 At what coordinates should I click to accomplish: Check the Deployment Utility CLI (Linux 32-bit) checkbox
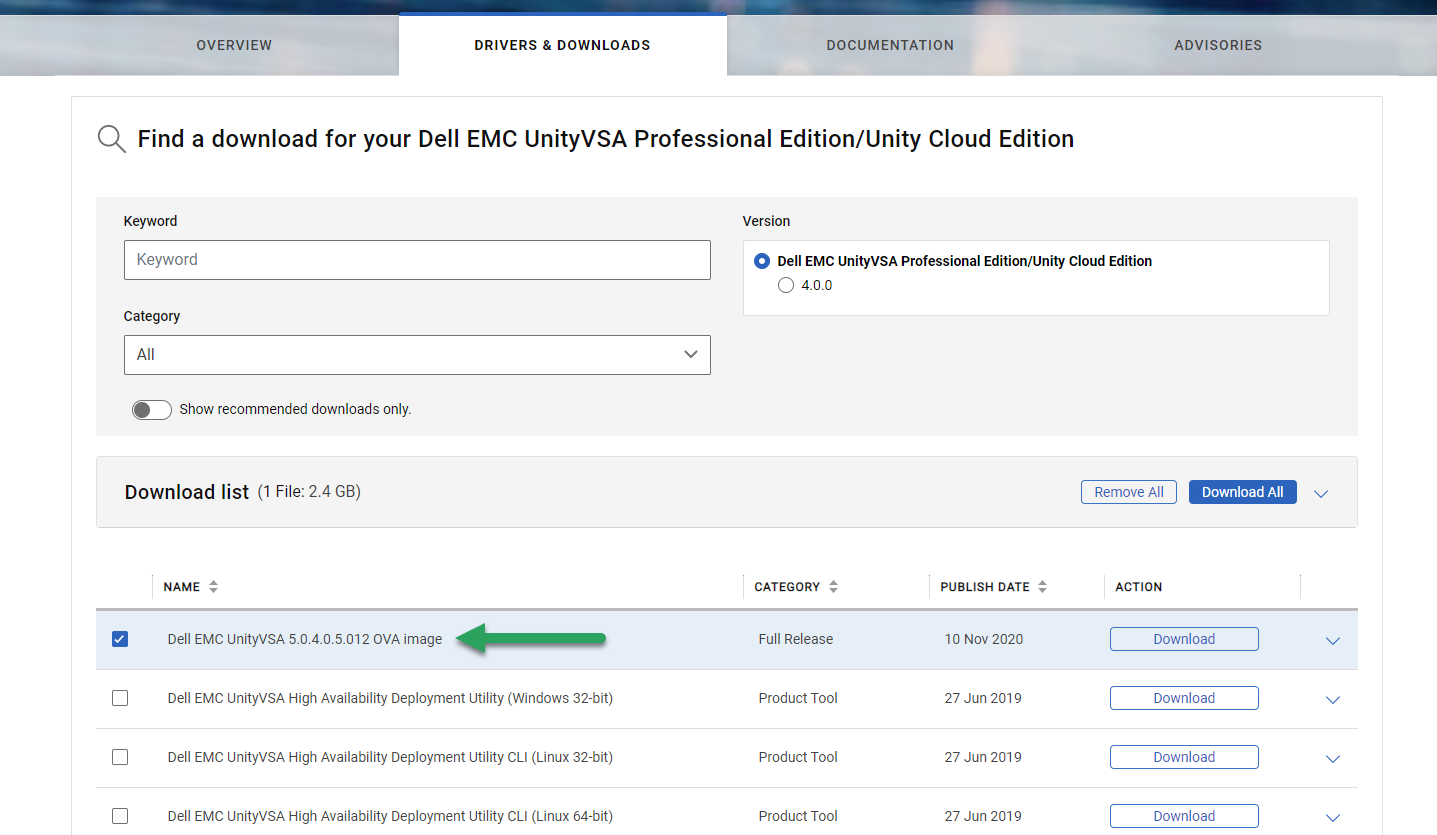click(120, 757)
